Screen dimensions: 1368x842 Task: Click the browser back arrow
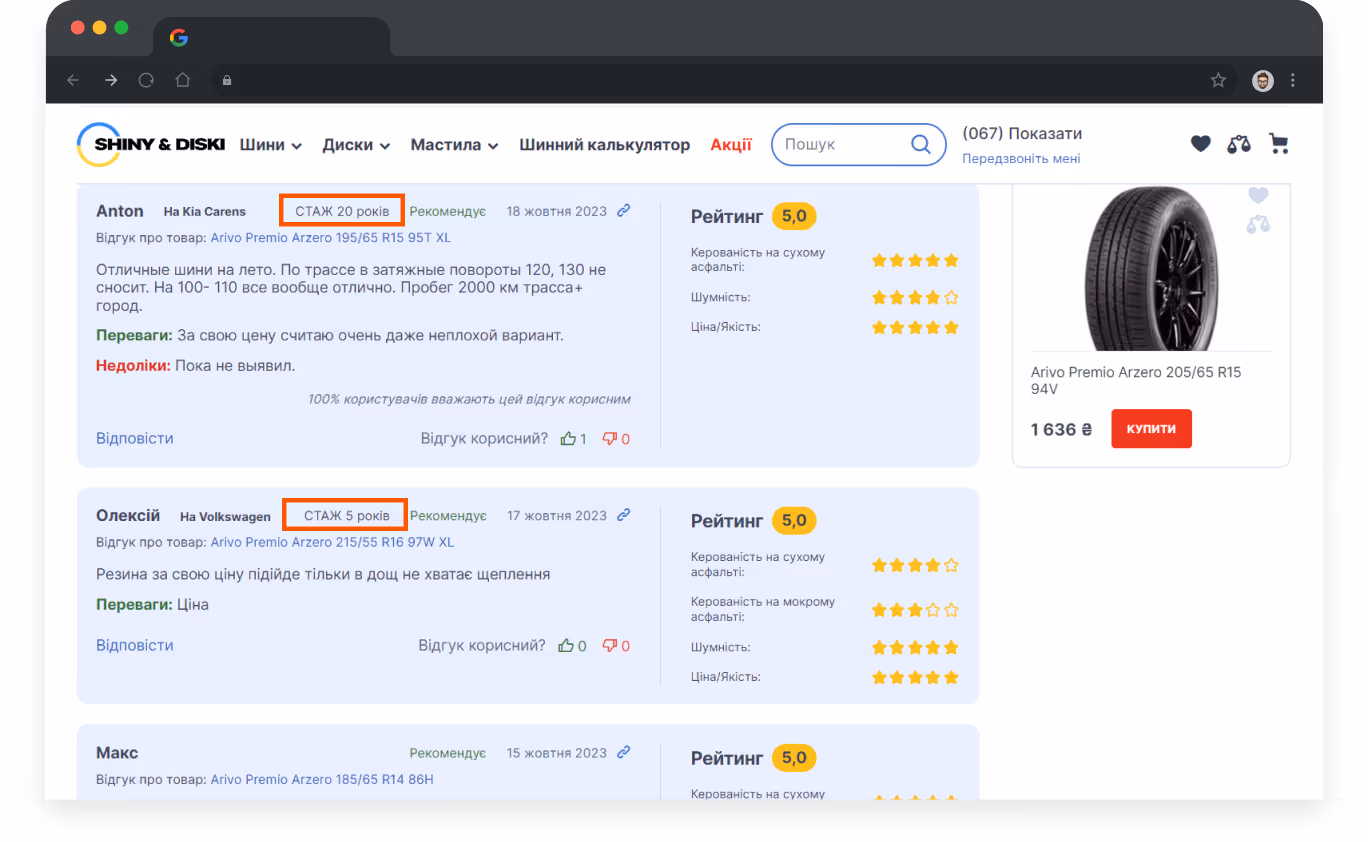pos(73,80)
